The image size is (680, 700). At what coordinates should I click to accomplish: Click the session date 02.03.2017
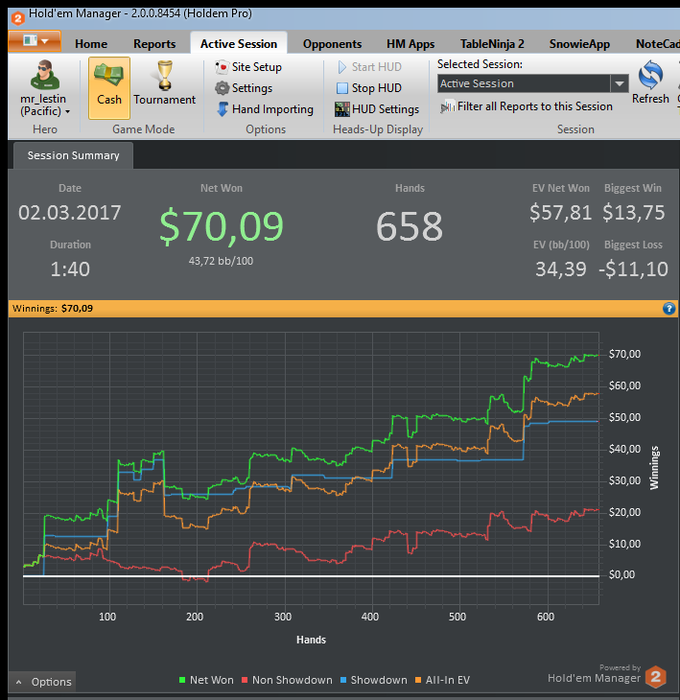click(70, 212)
